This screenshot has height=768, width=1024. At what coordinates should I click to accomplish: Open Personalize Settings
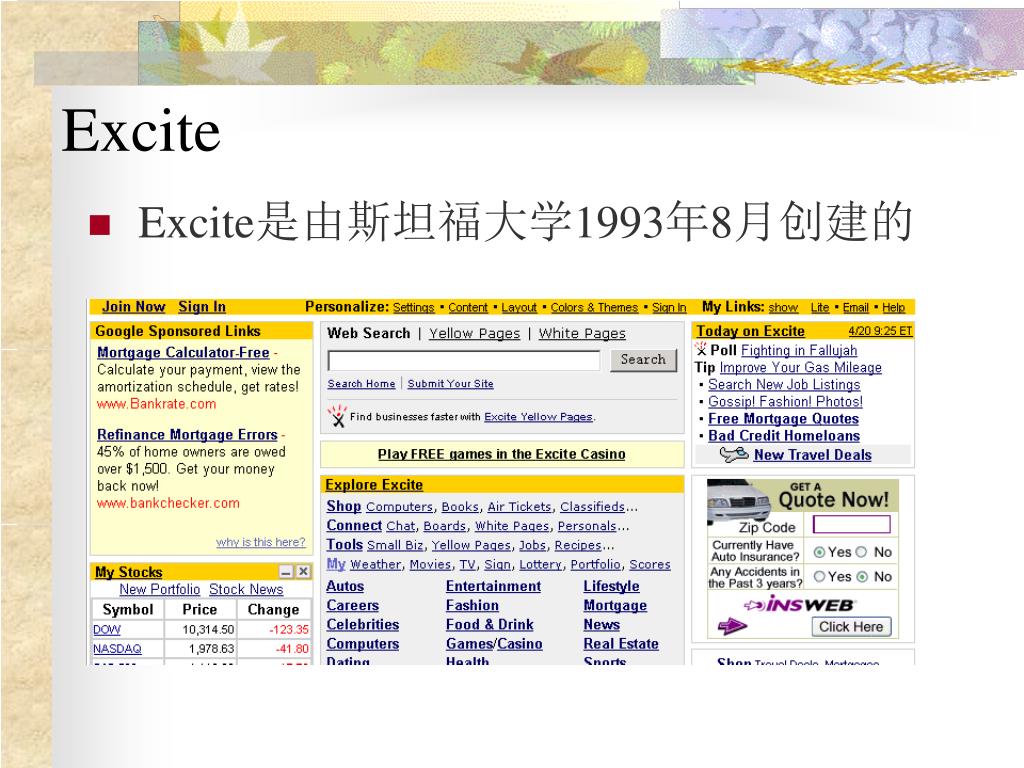(413, 308)
